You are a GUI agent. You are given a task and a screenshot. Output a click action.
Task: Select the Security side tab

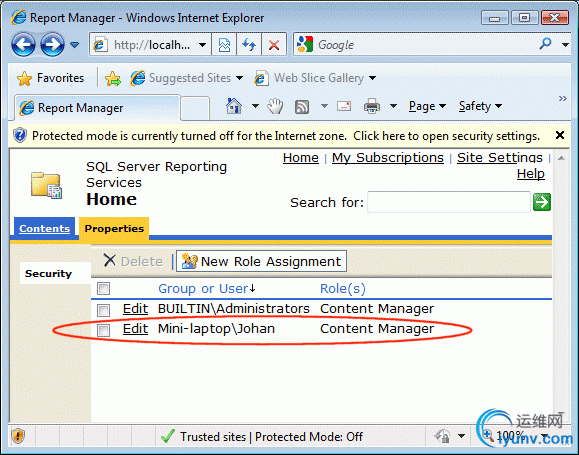tap(55, 273)
